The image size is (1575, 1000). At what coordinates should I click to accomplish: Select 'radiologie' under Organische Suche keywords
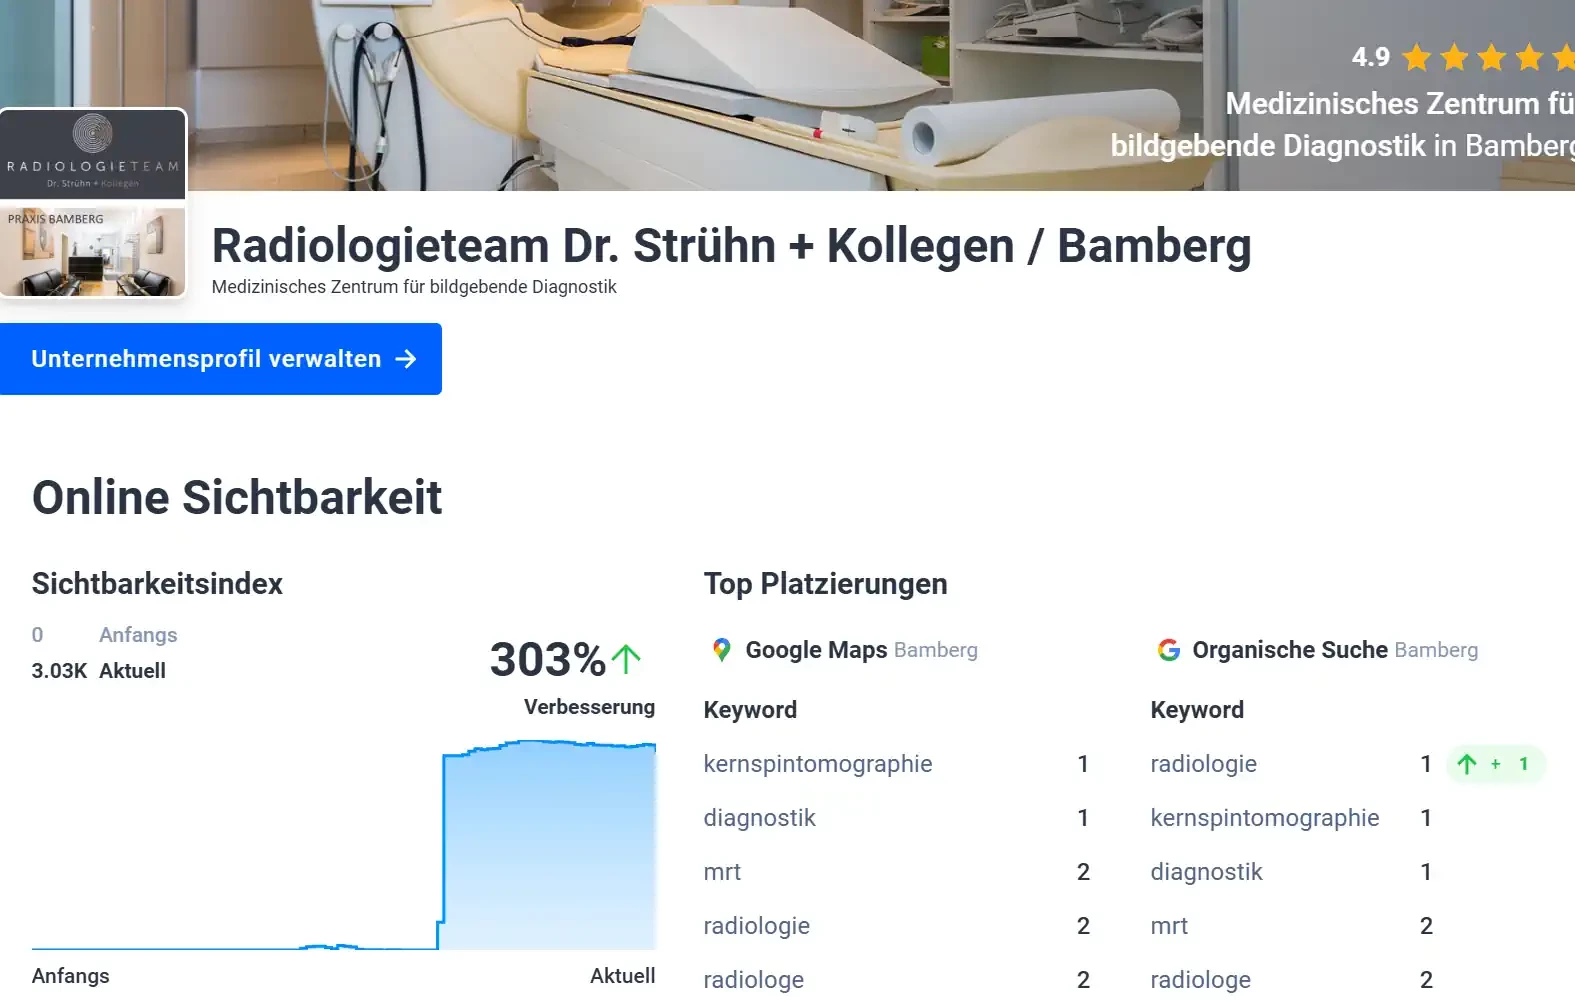[1203, 764]
